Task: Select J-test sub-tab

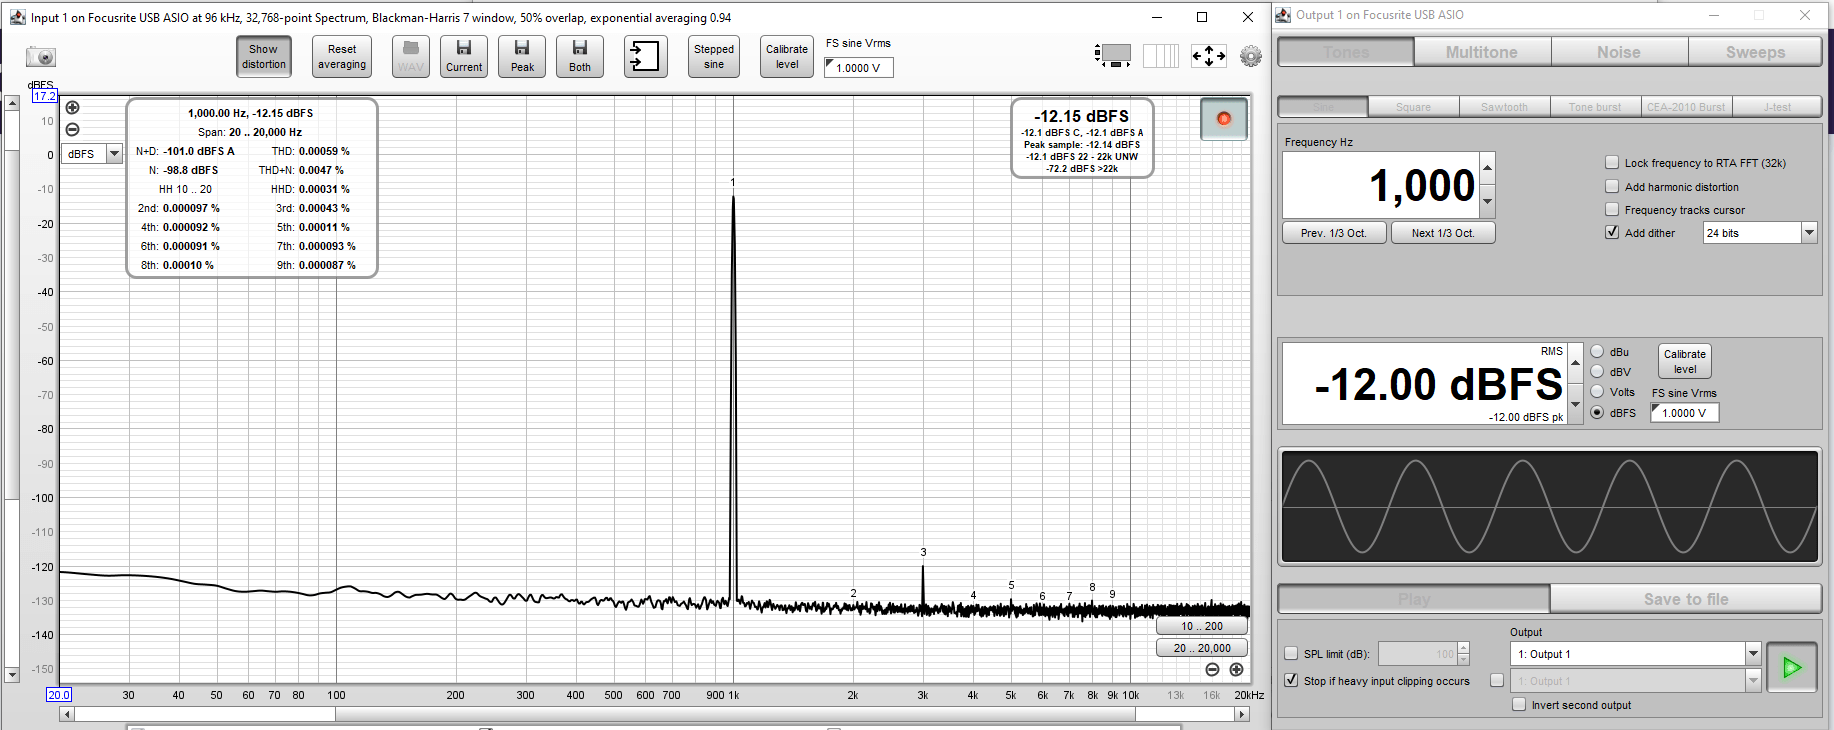Action: pos(1777,107)
